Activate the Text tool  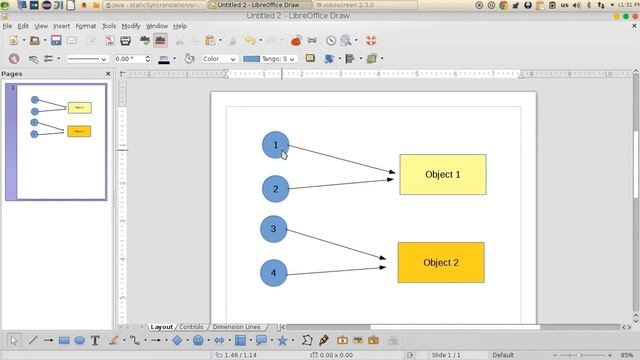tap(95, 340)
